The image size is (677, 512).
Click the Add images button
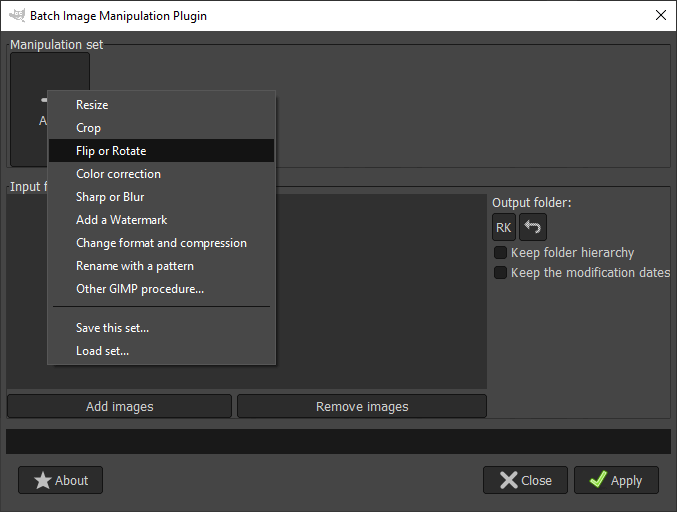pos(120,406)
